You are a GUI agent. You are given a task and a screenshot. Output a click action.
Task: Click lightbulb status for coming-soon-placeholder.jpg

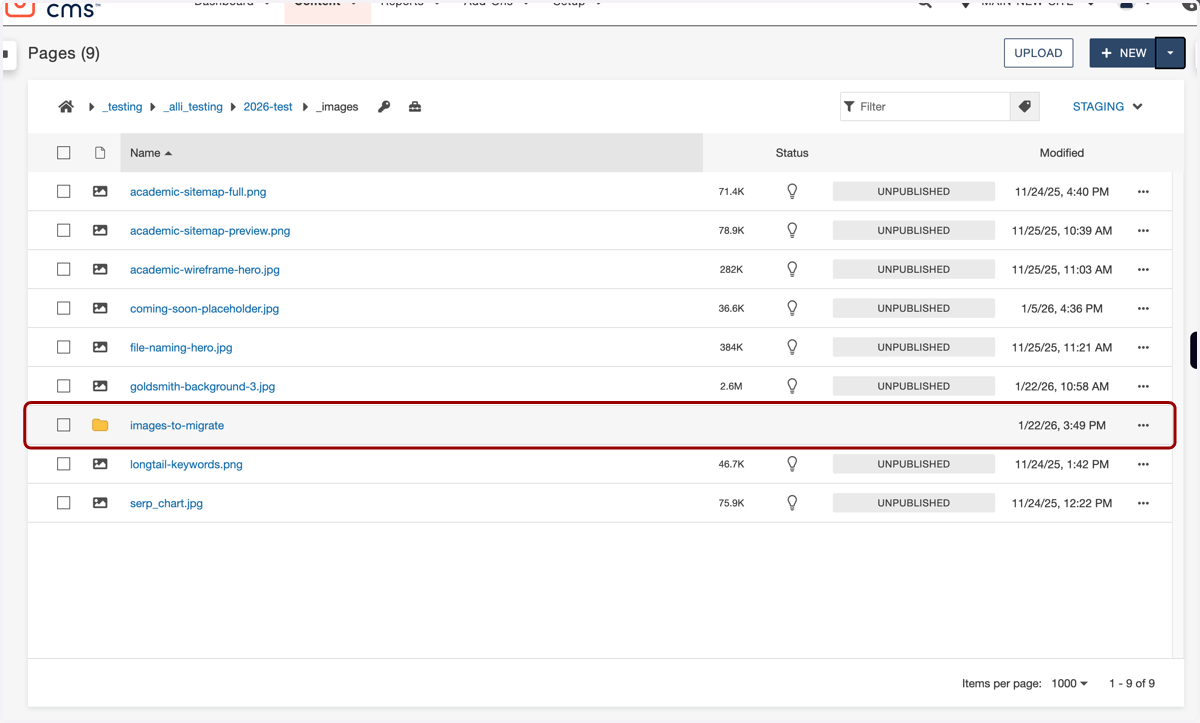pyautogui.click(x=792, y=308)
